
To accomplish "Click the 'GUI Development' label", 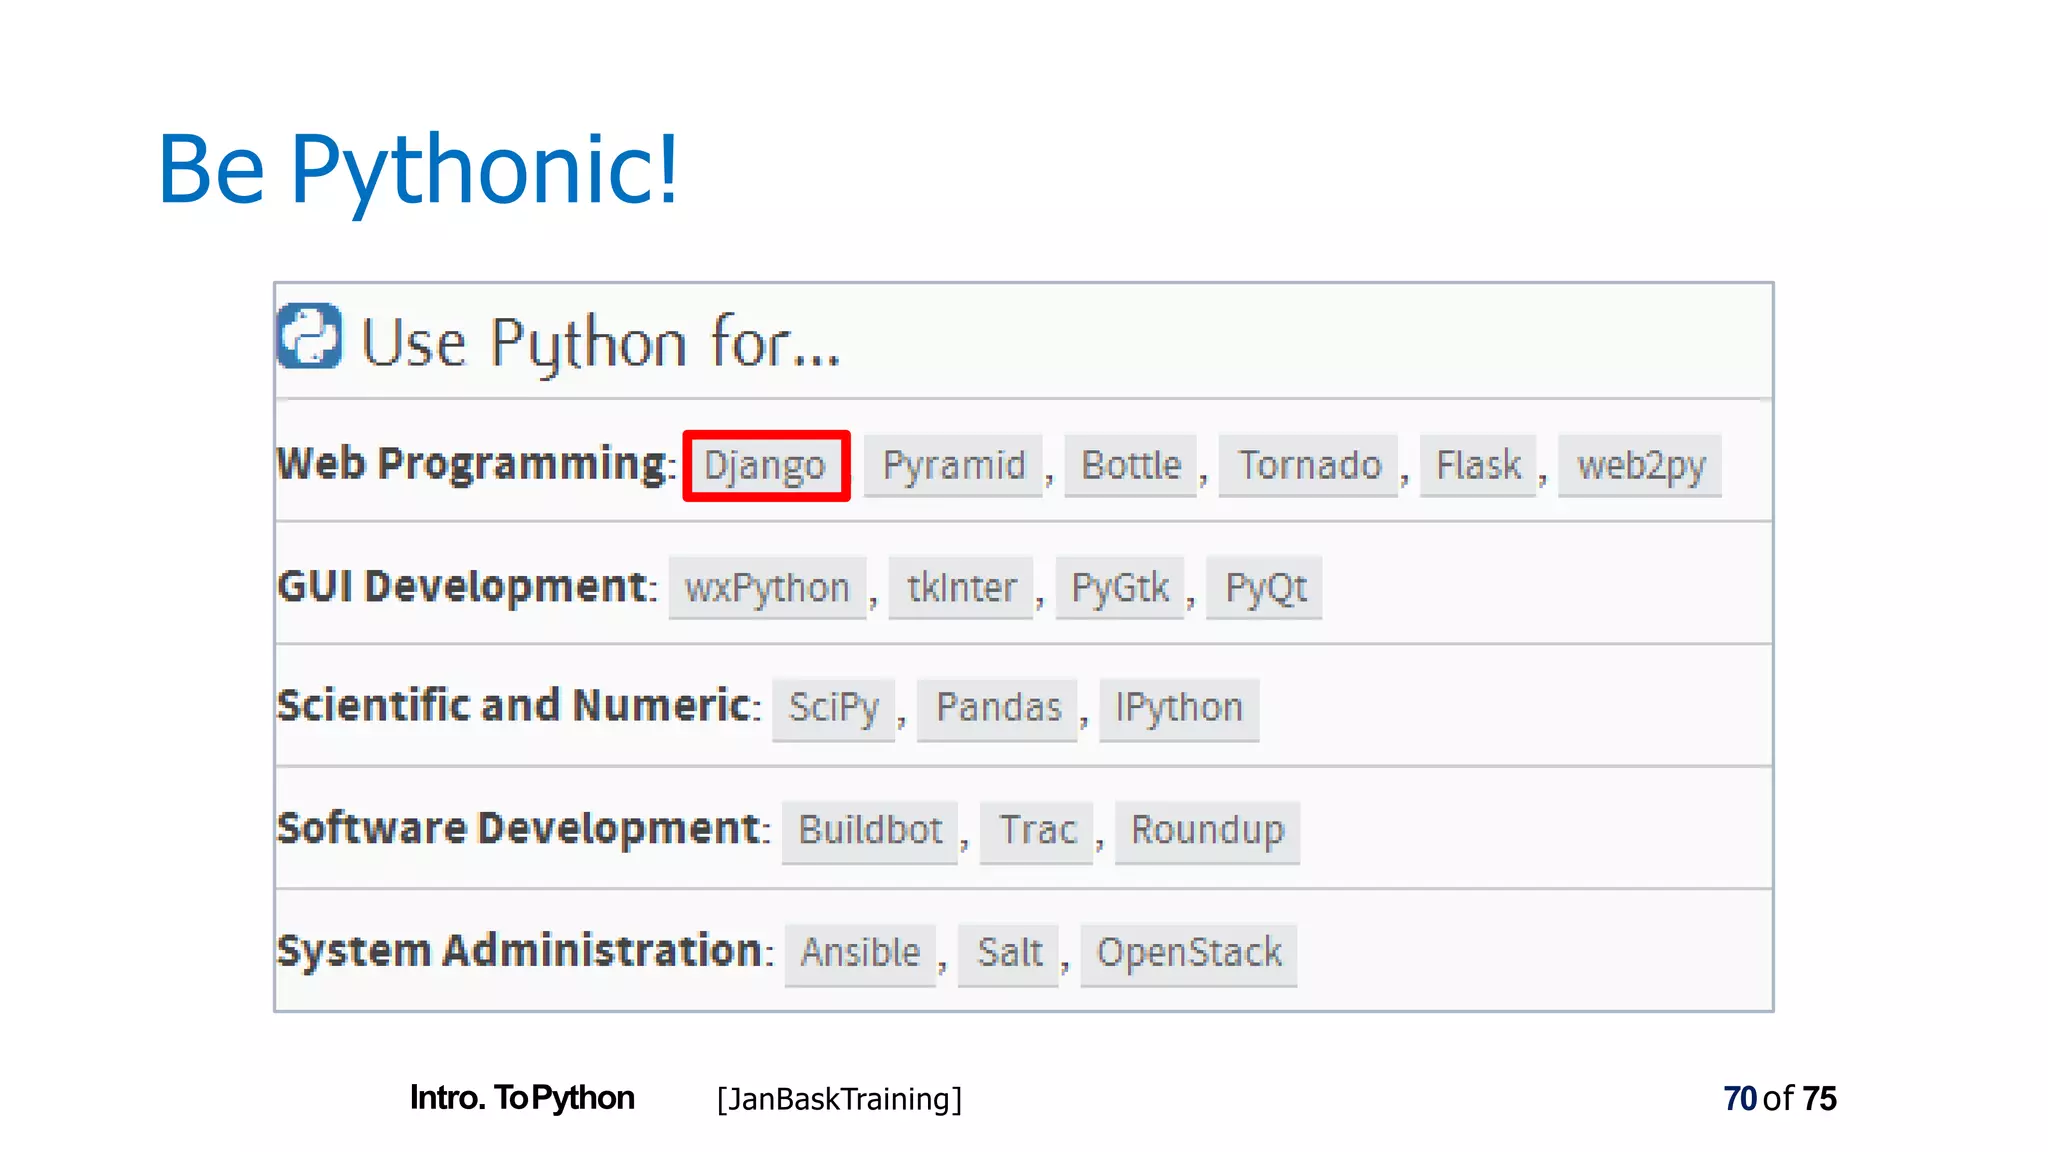I will [463, 587].
